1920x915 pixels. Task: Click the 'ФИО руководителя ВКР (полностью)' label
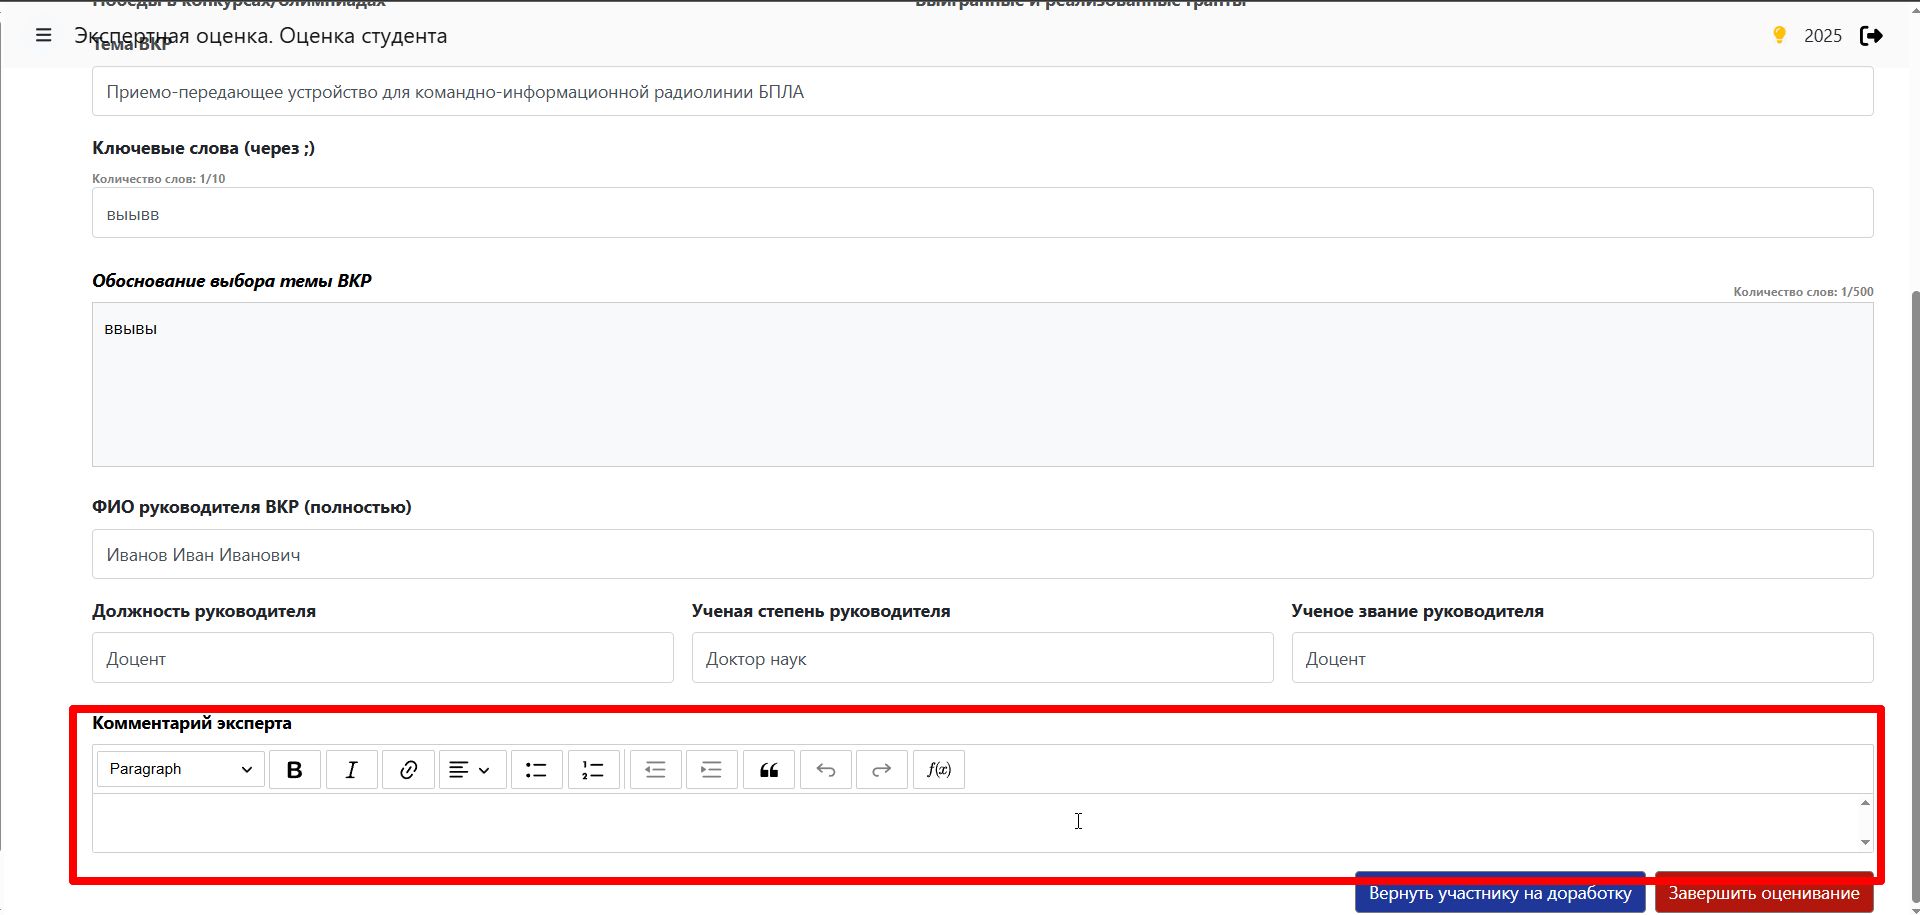tap(252, 507)
